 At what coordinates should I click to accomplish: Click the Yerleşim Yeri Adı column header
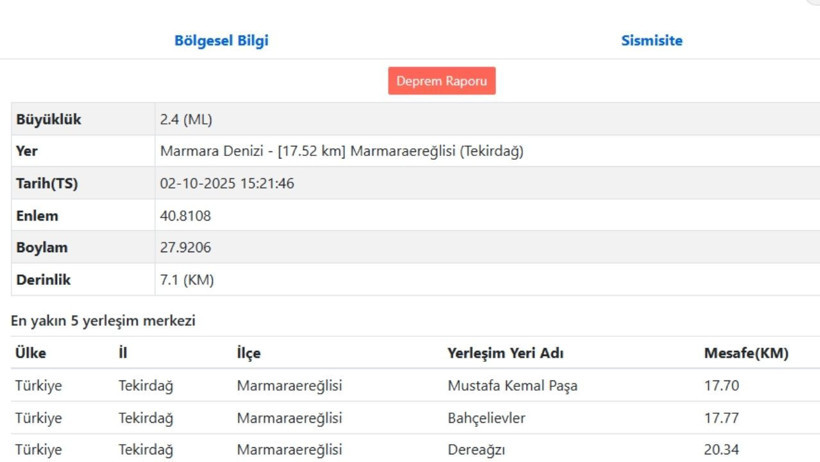click(505, 353)
